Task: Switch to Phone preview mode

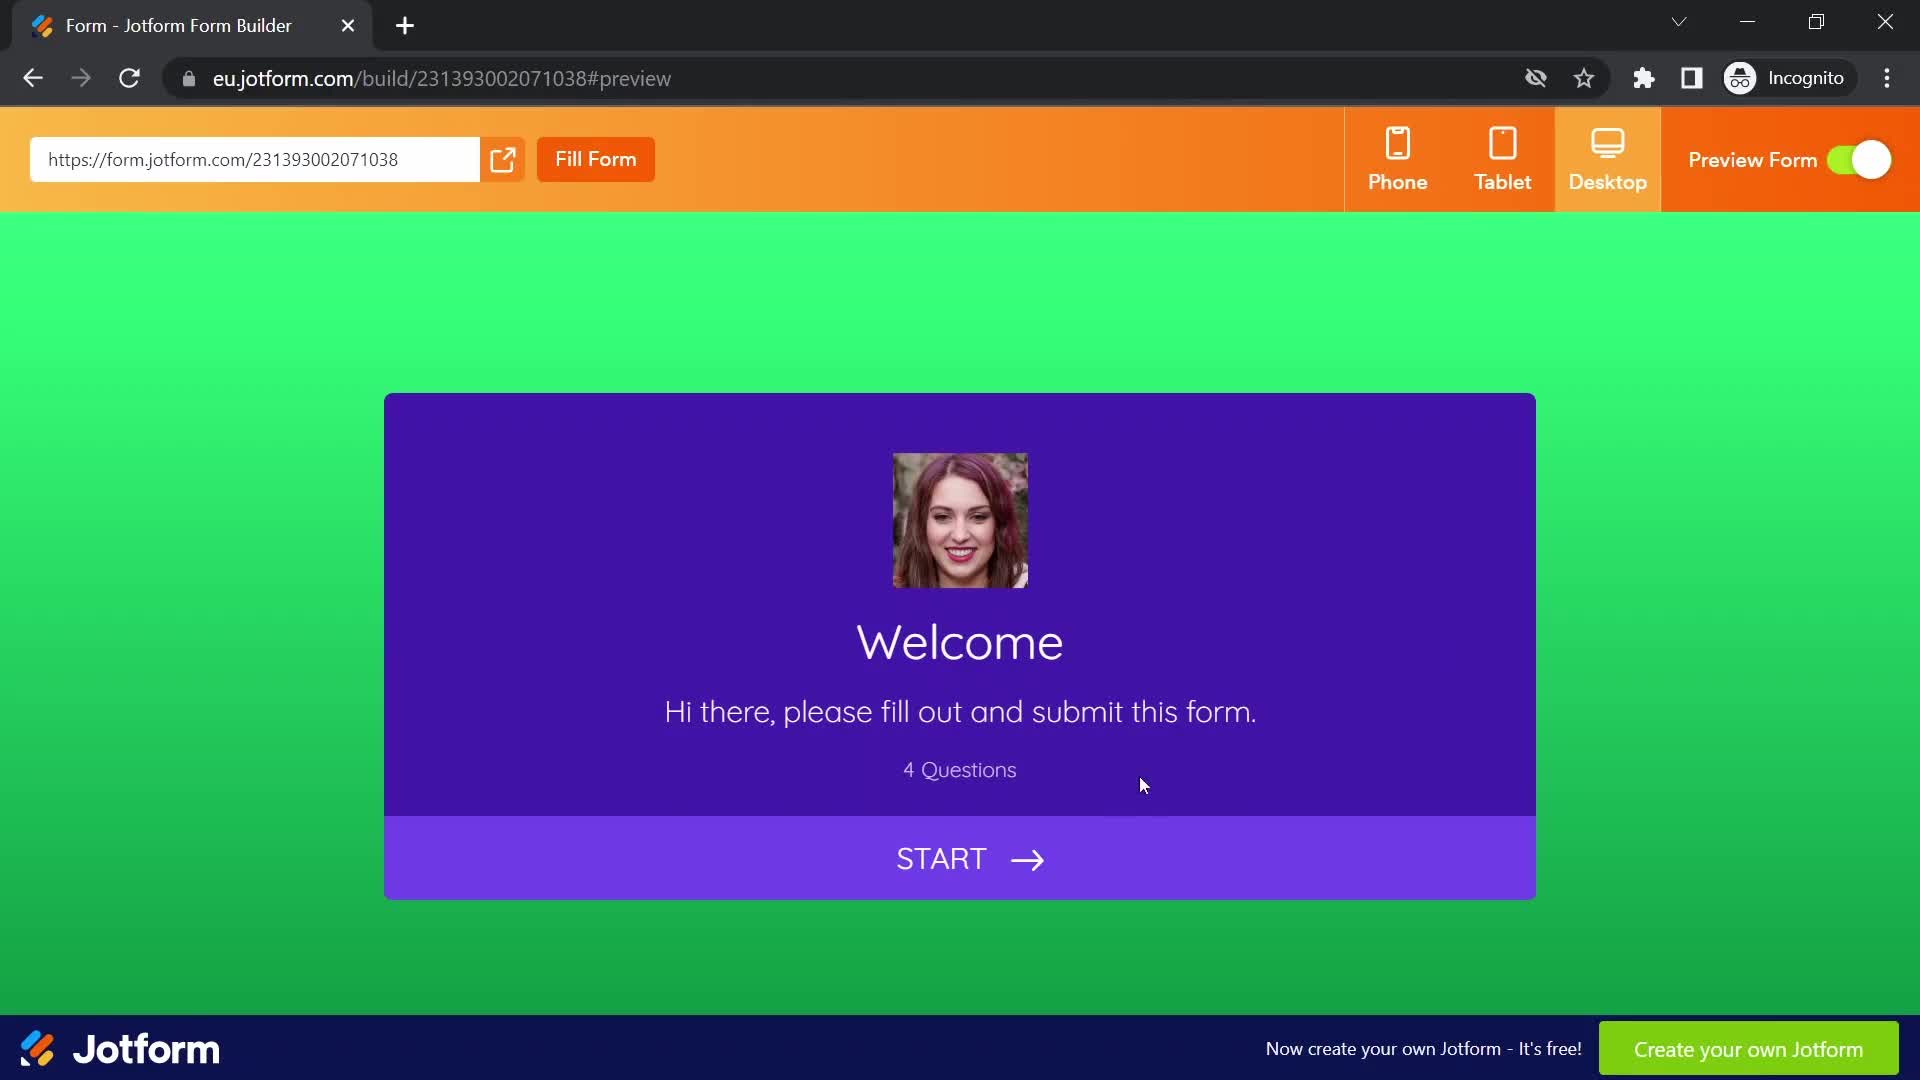Action: (1398, 158)
